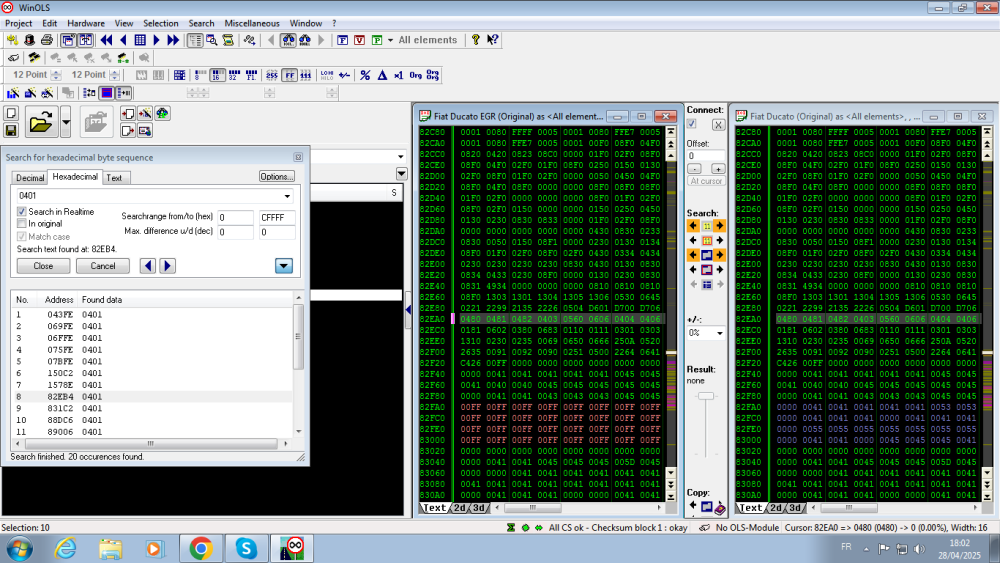Image resolution: width=1000 pixels, height=563 pixels.
Task: Adjust the first 12 Point font size spinner
Action: (x=56, y=75)
